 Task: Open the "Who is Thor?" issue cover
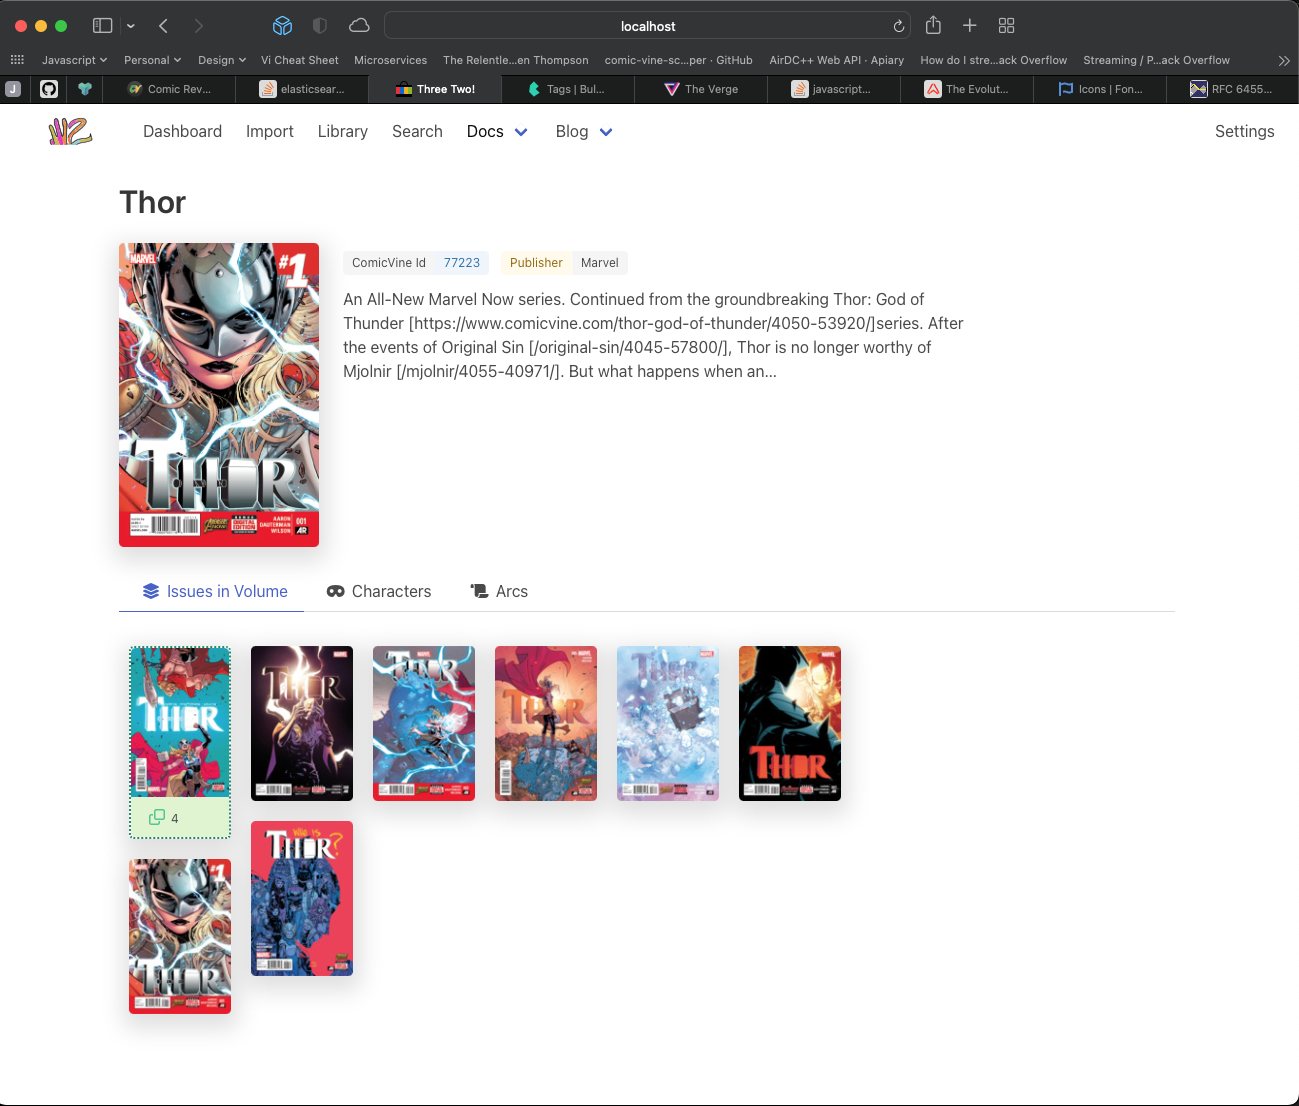(302, 898)
